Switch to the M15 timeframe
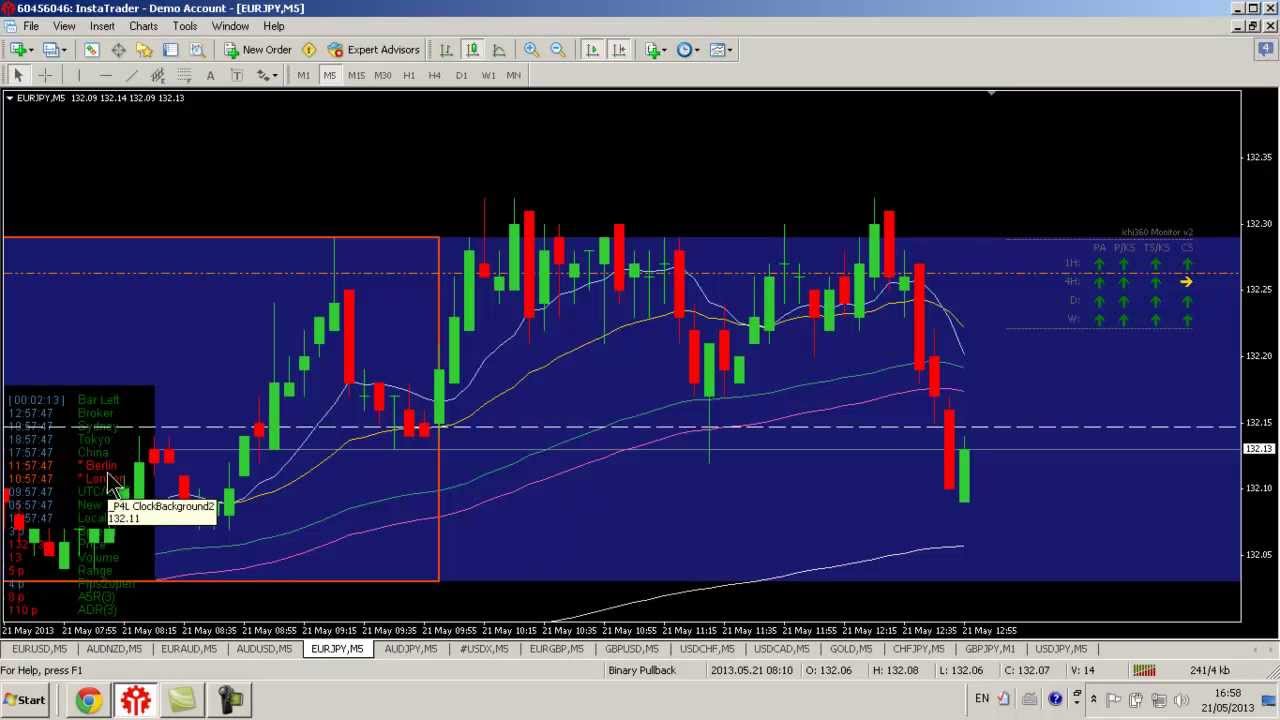Image resolution: width=1280 pixels, height=720 pixels. 356,75
